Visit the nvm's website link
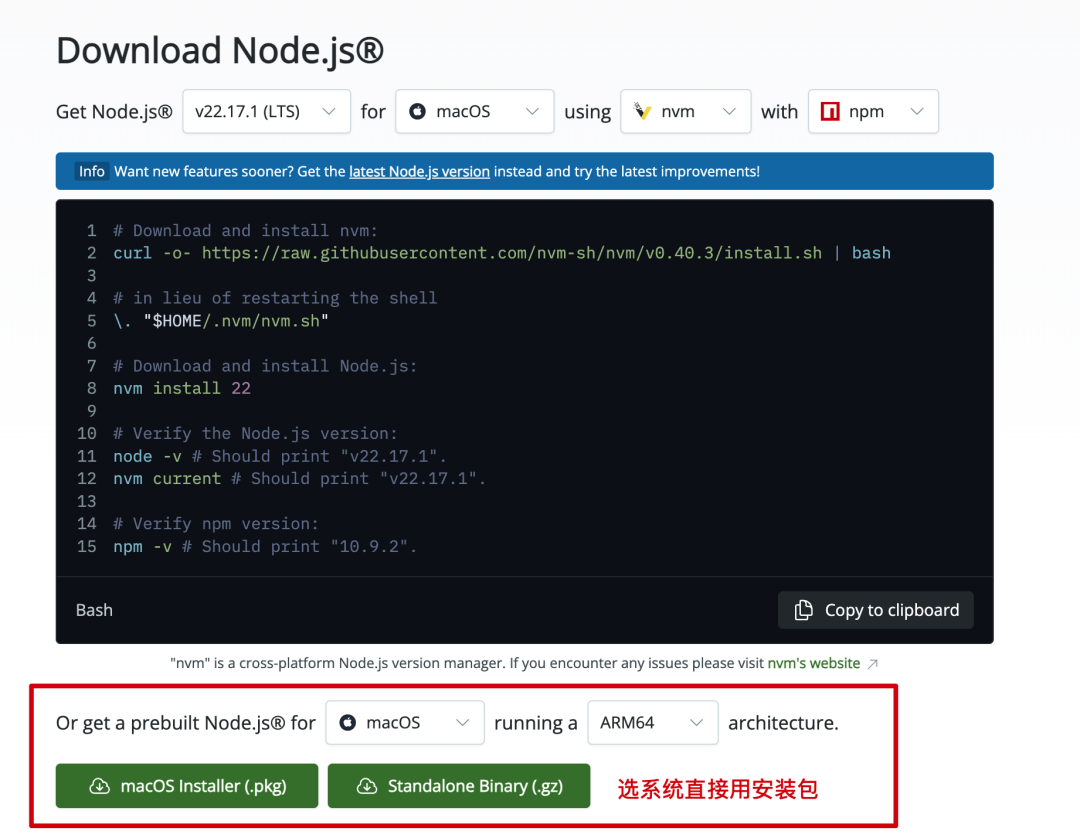 [813, 663]
